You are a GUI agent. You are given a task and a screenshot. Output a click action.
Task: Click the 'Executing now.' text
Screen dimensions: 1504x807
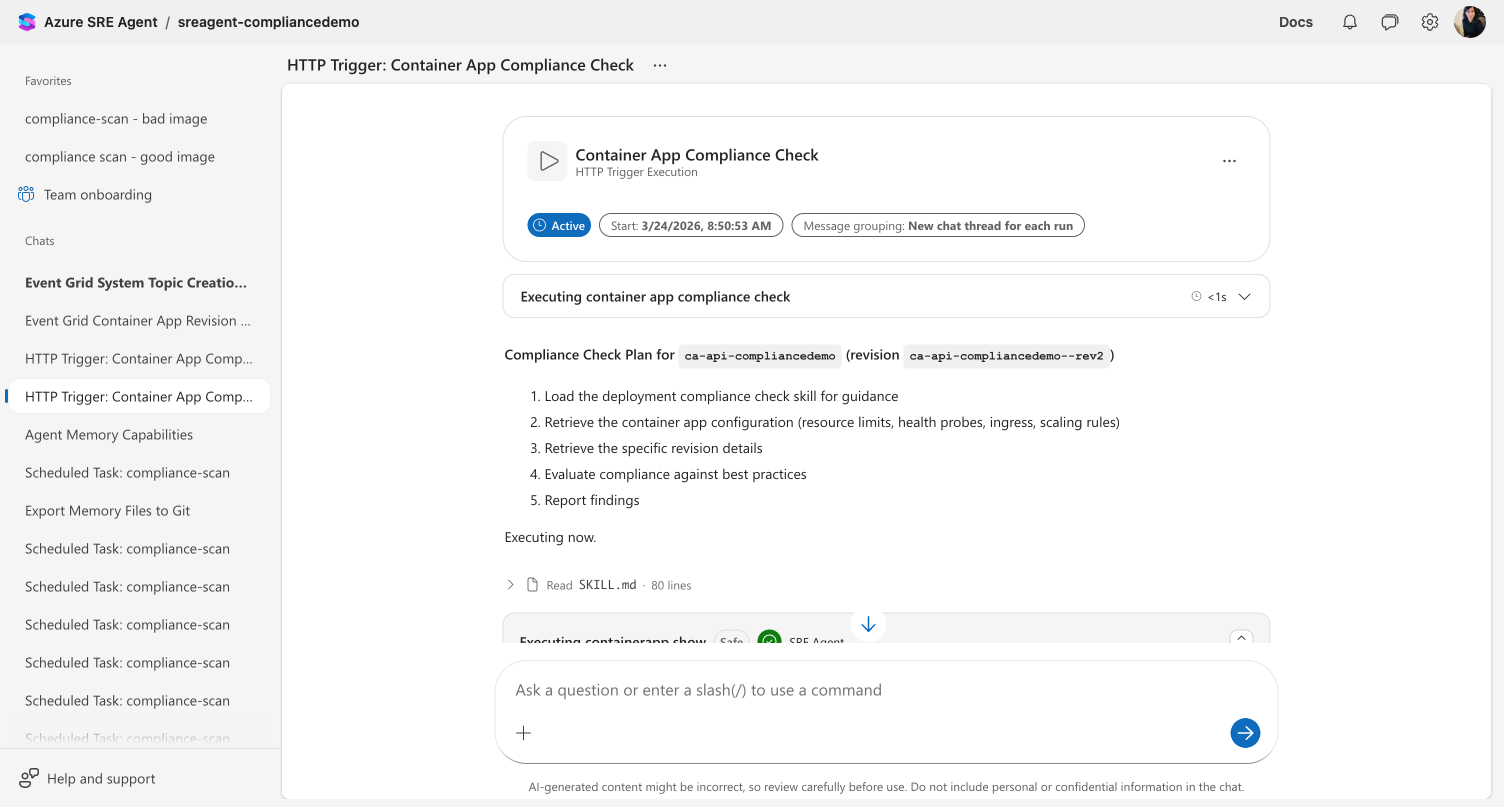click(x=550, y=537)
